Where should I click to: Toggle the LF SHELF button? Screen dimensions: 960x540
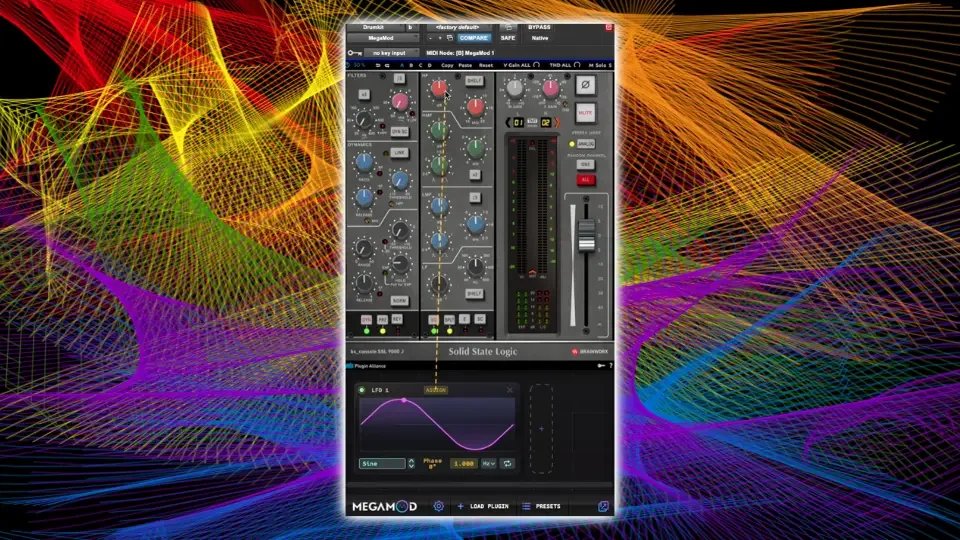[474, 294]
